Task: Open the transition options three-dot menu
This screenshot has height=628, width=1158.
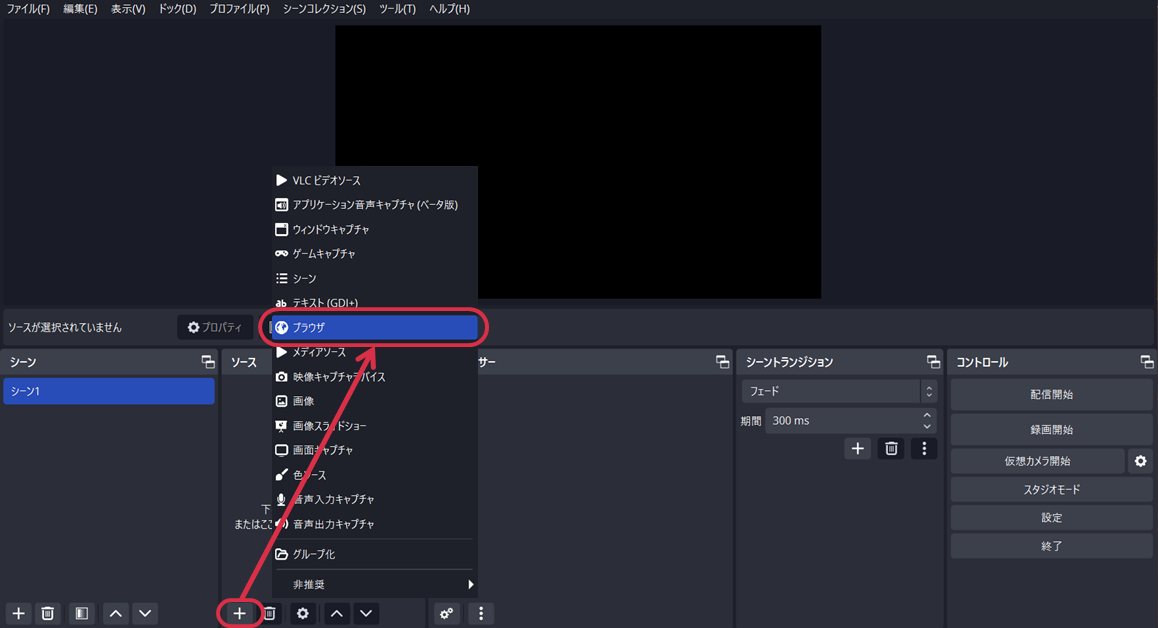Action: (x=923, y=448)
